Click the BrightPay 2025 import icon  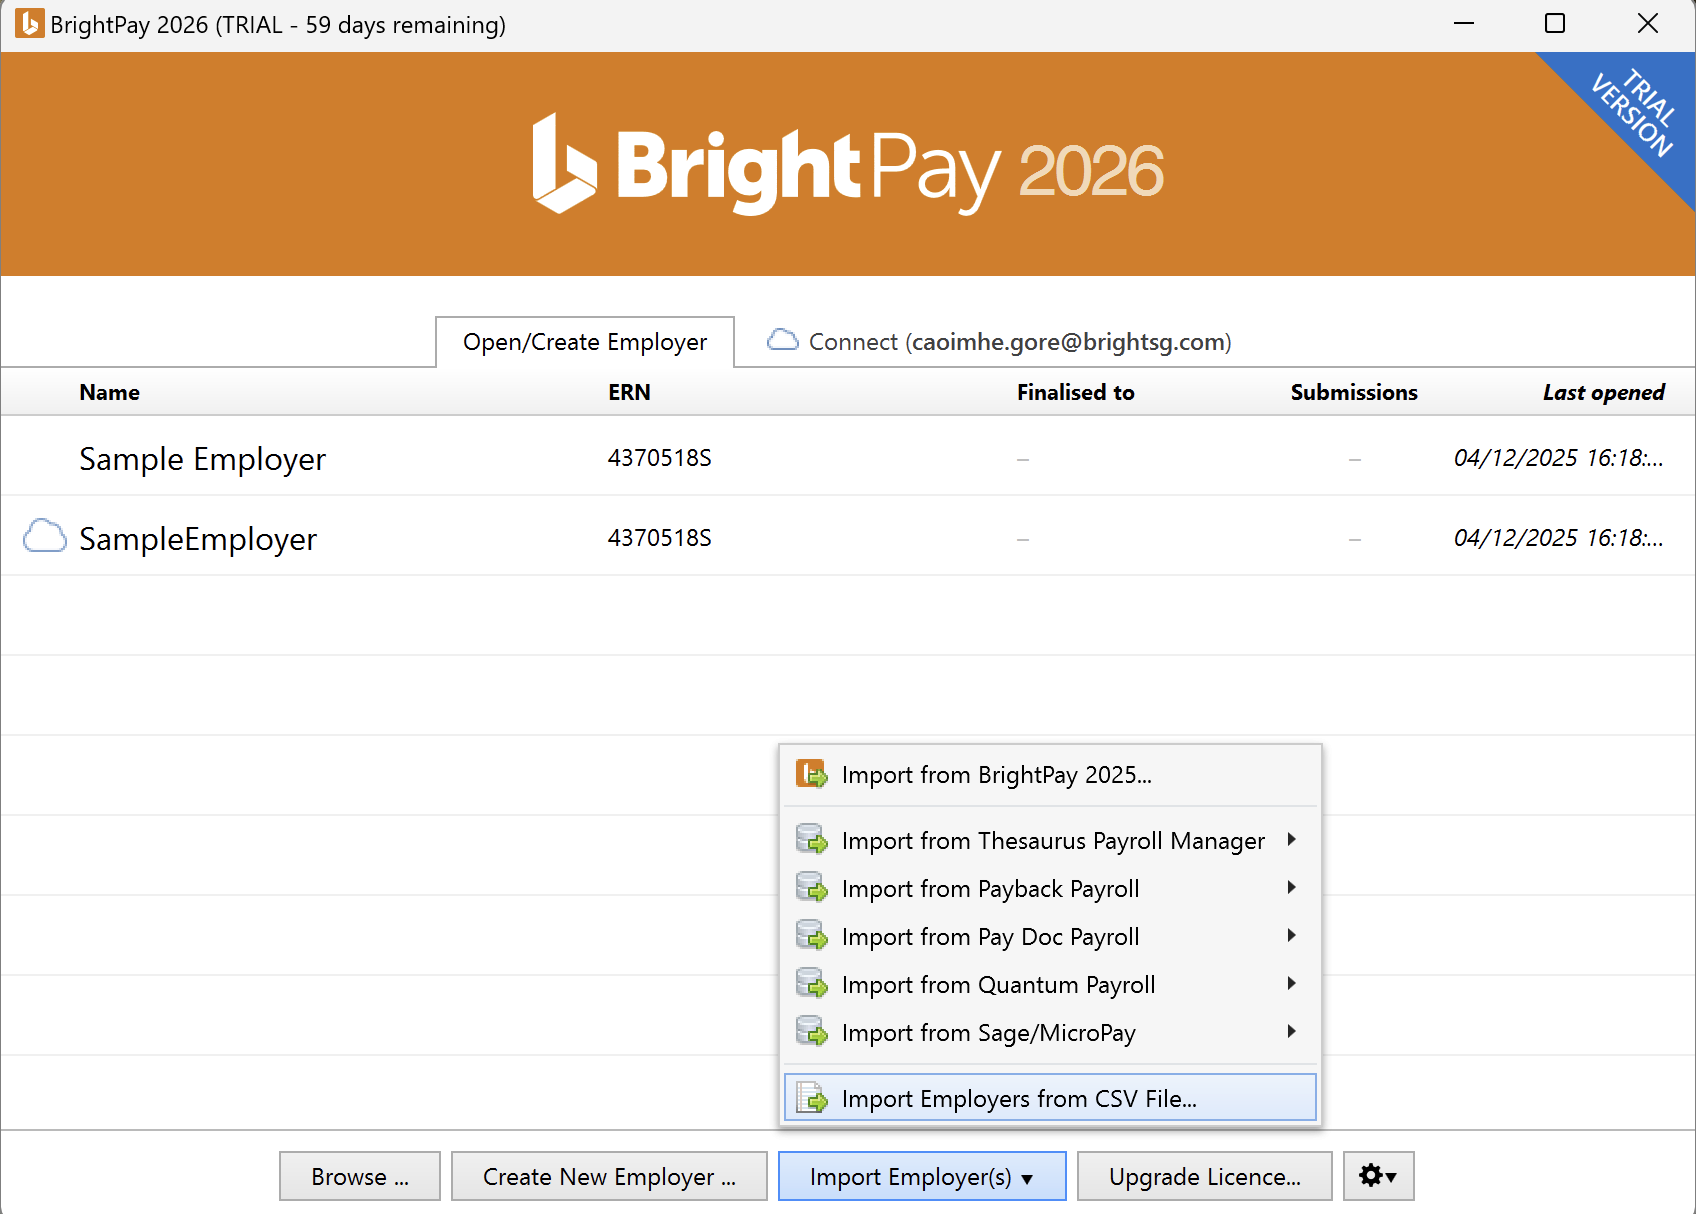point(811,775)
